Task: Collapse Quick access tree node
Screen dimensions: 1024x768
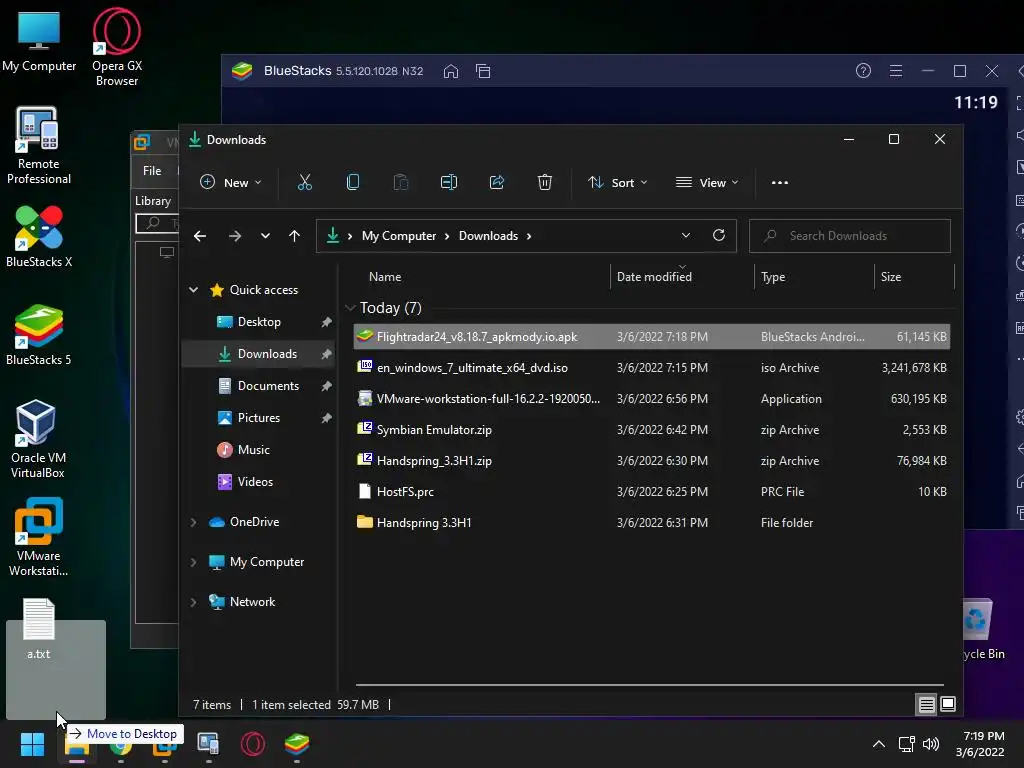Action: pyautogui.click(x=193, y=289)
